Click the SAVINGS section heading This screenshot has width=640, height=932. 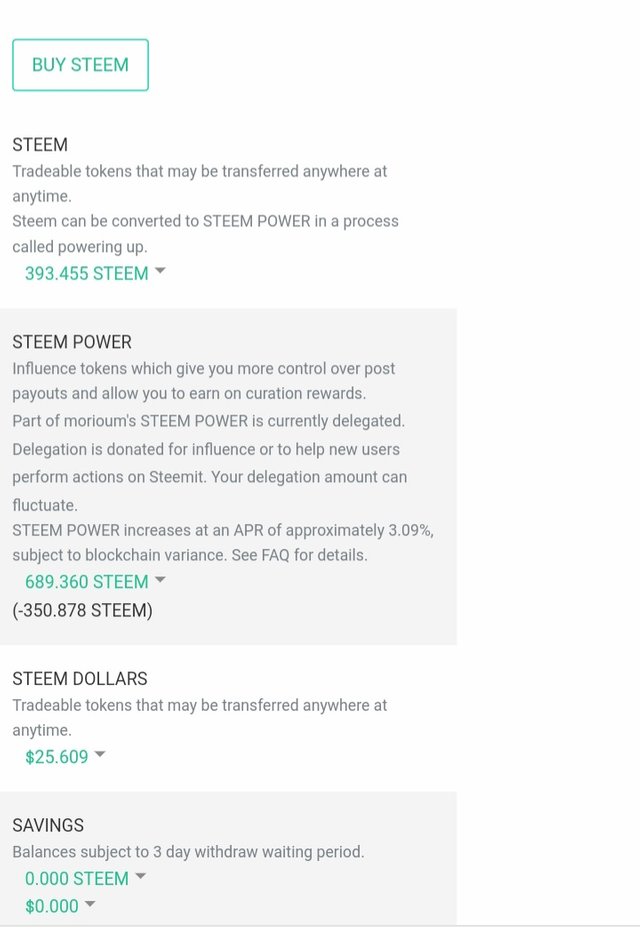point(48,825)
